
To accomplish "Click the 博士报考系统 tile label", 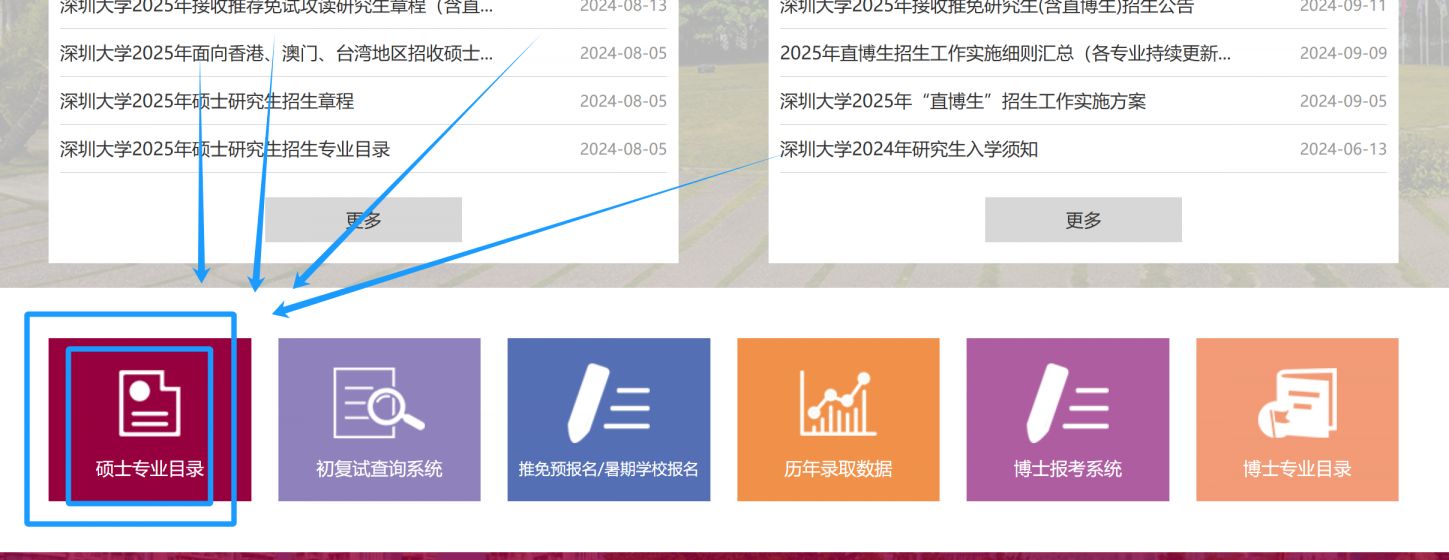I will coord(1067,469).
